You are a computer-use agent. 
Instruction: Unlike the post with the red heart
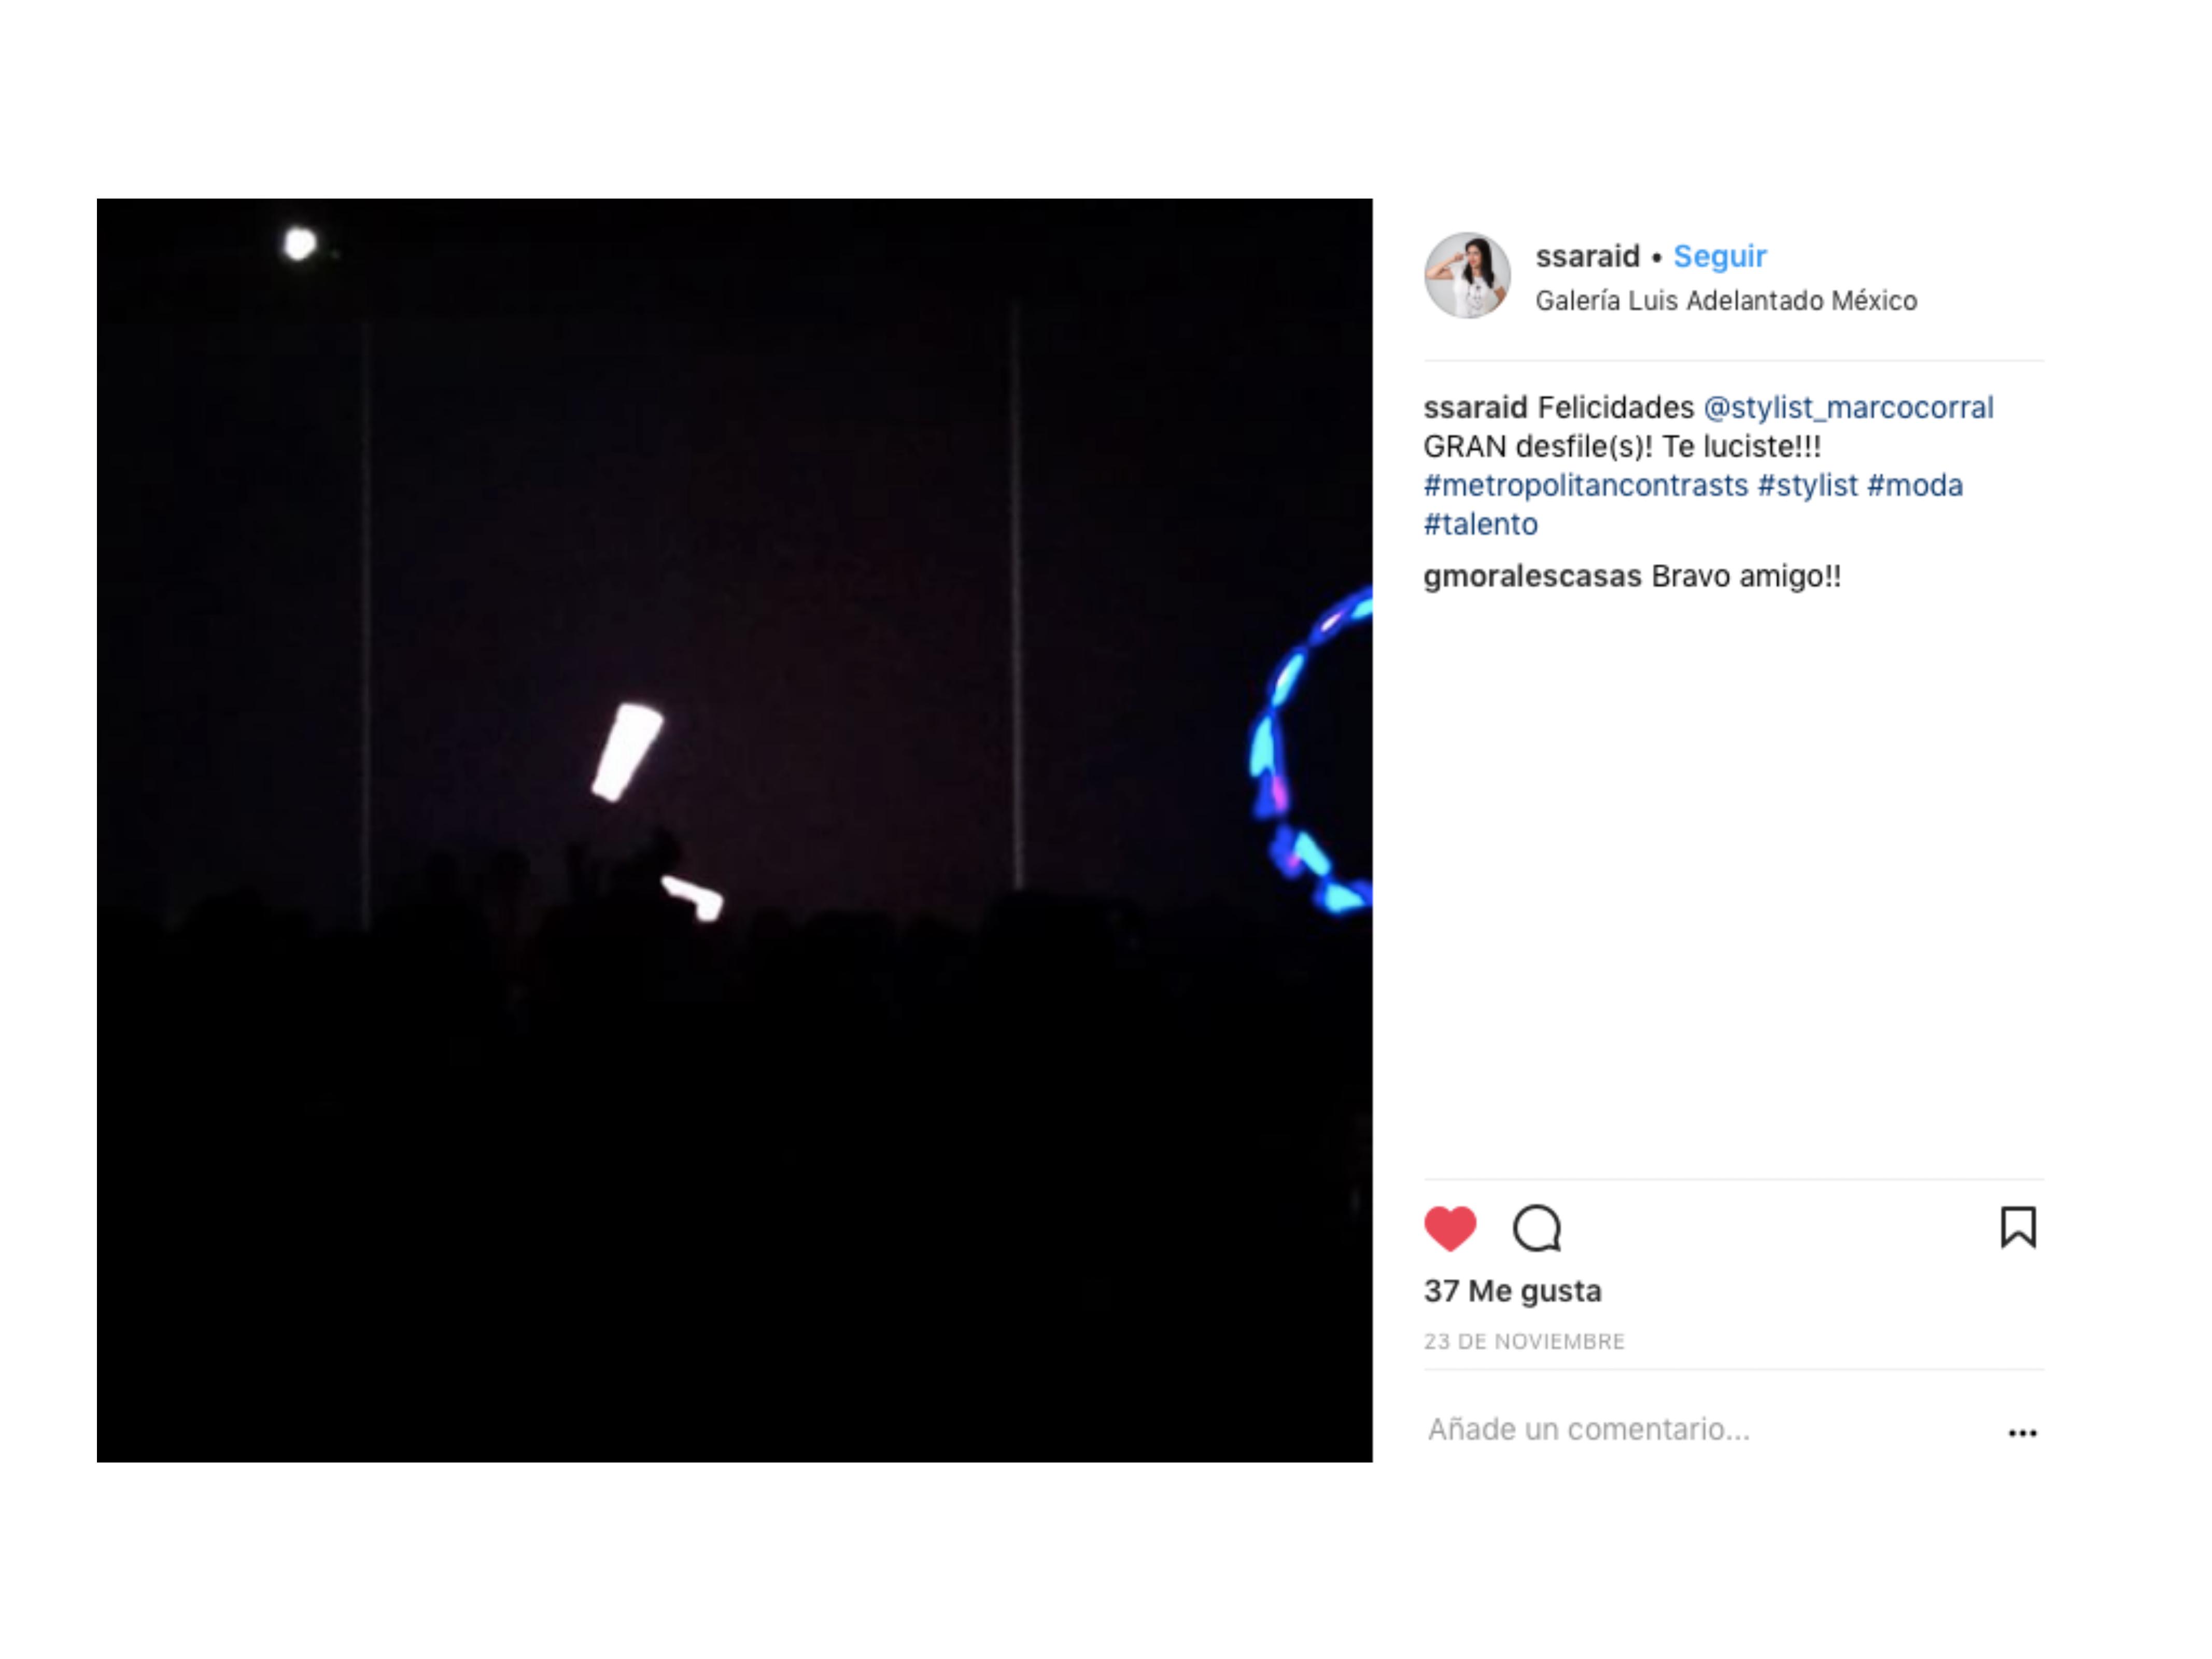[x=1449, y=1228]
